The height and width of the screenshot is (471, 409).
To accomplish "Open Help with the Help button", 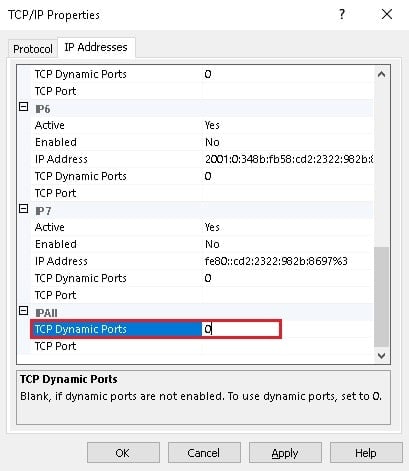I will point(366,453).
